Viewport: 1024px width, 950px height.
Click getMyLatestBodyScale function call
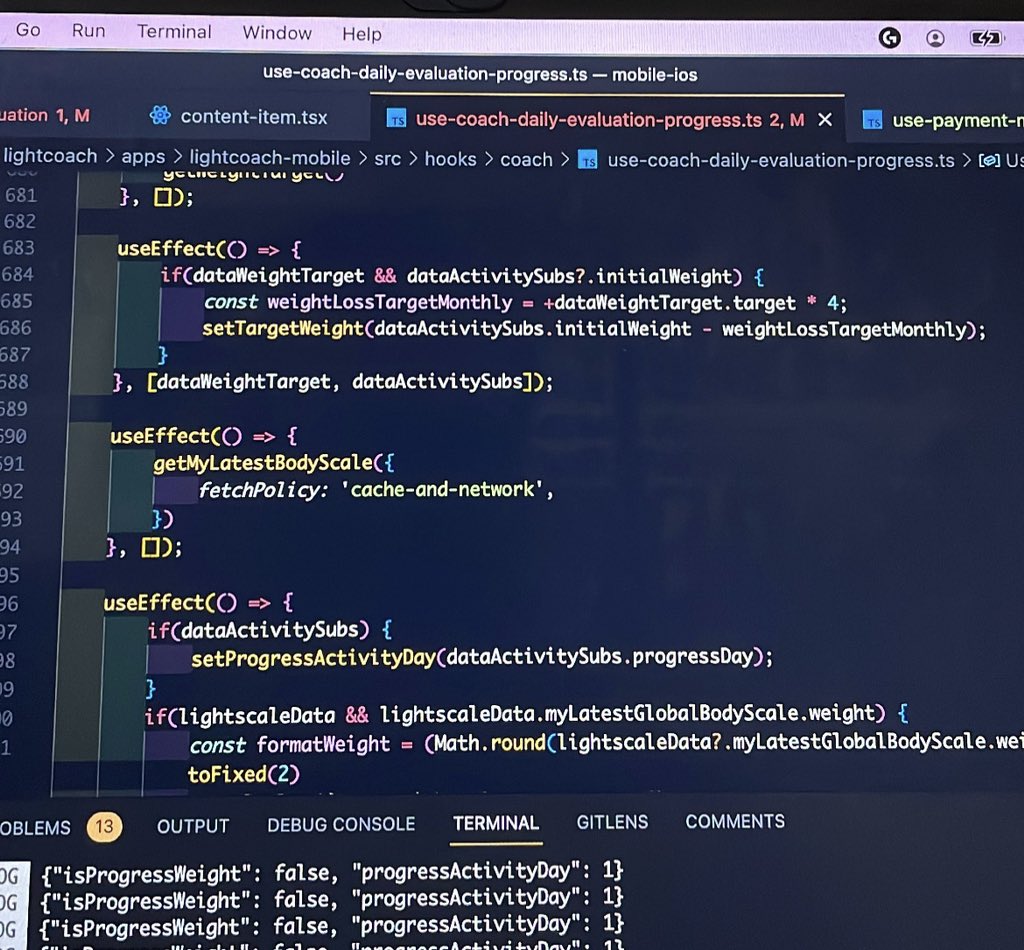[263, 463]
